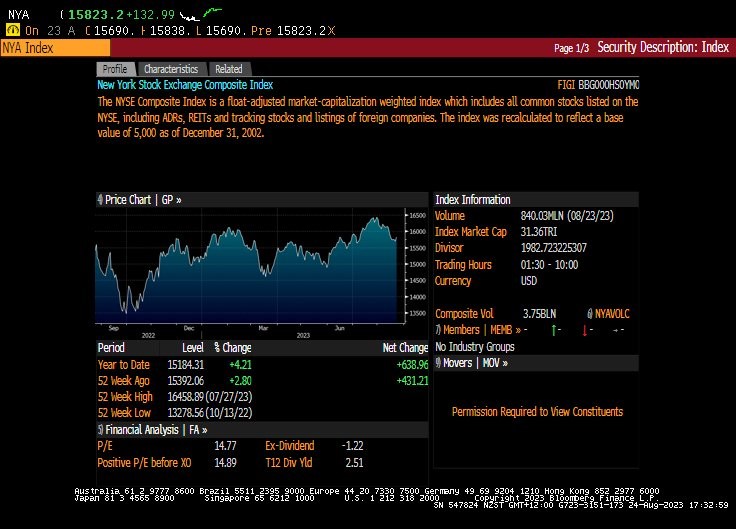
Task: Click the Period column header
Action: coord(111,348)
